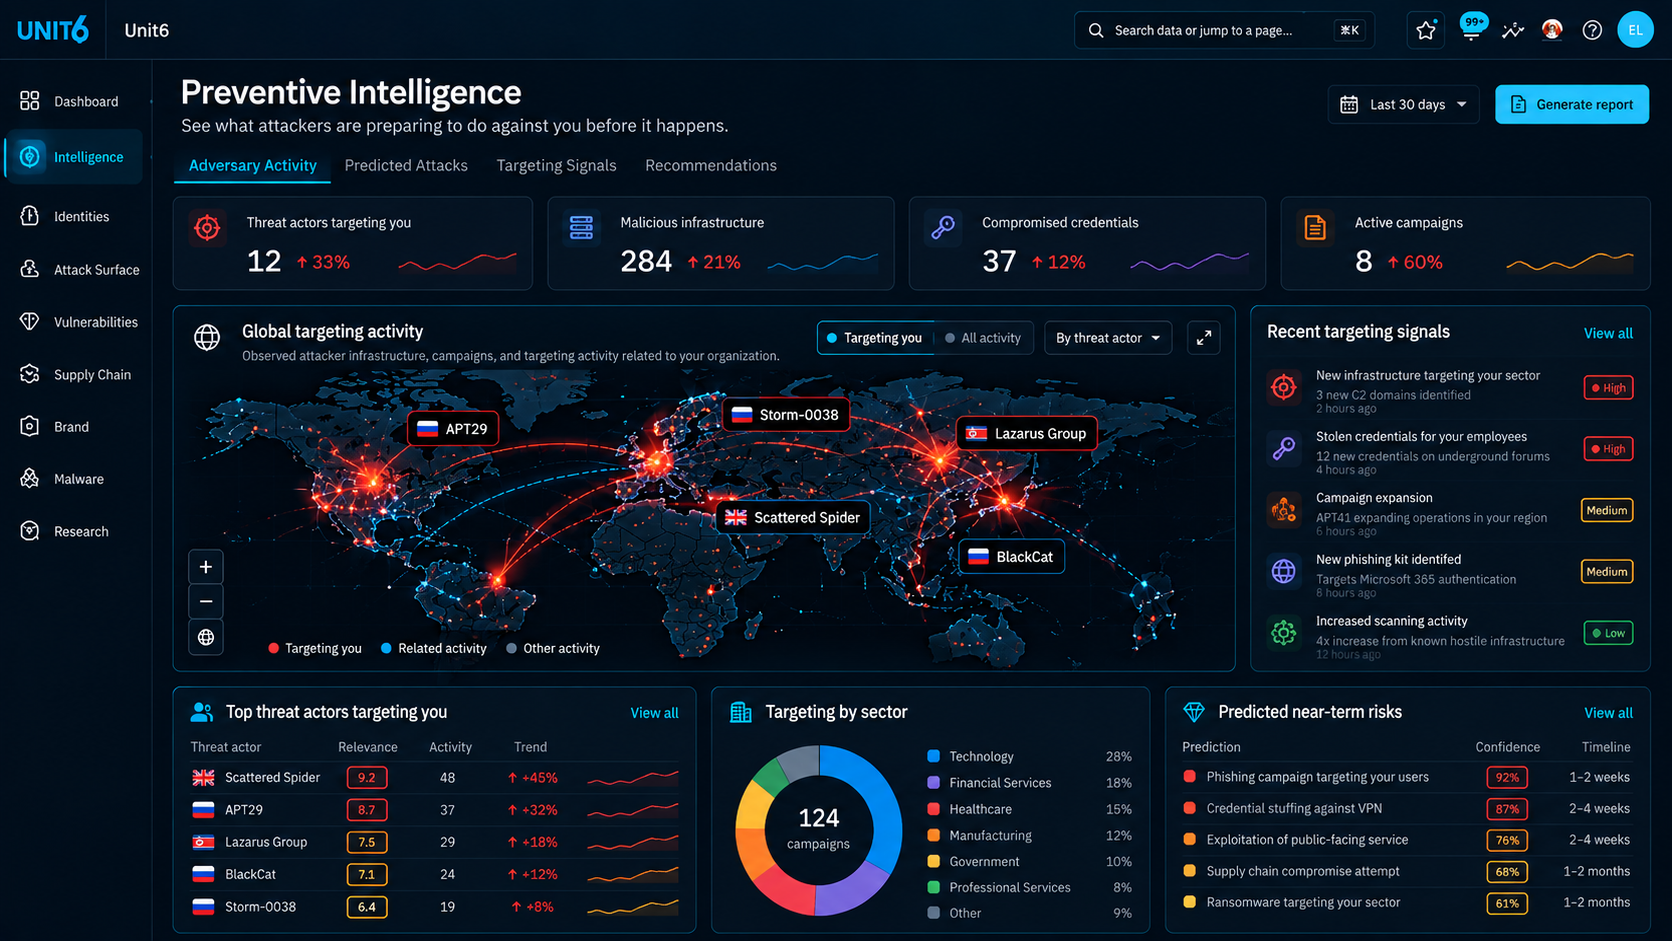The width and height of the screenshot is (1672, 941).
Task: Select the Adversary Activity tab
Action: coord(253,165)
